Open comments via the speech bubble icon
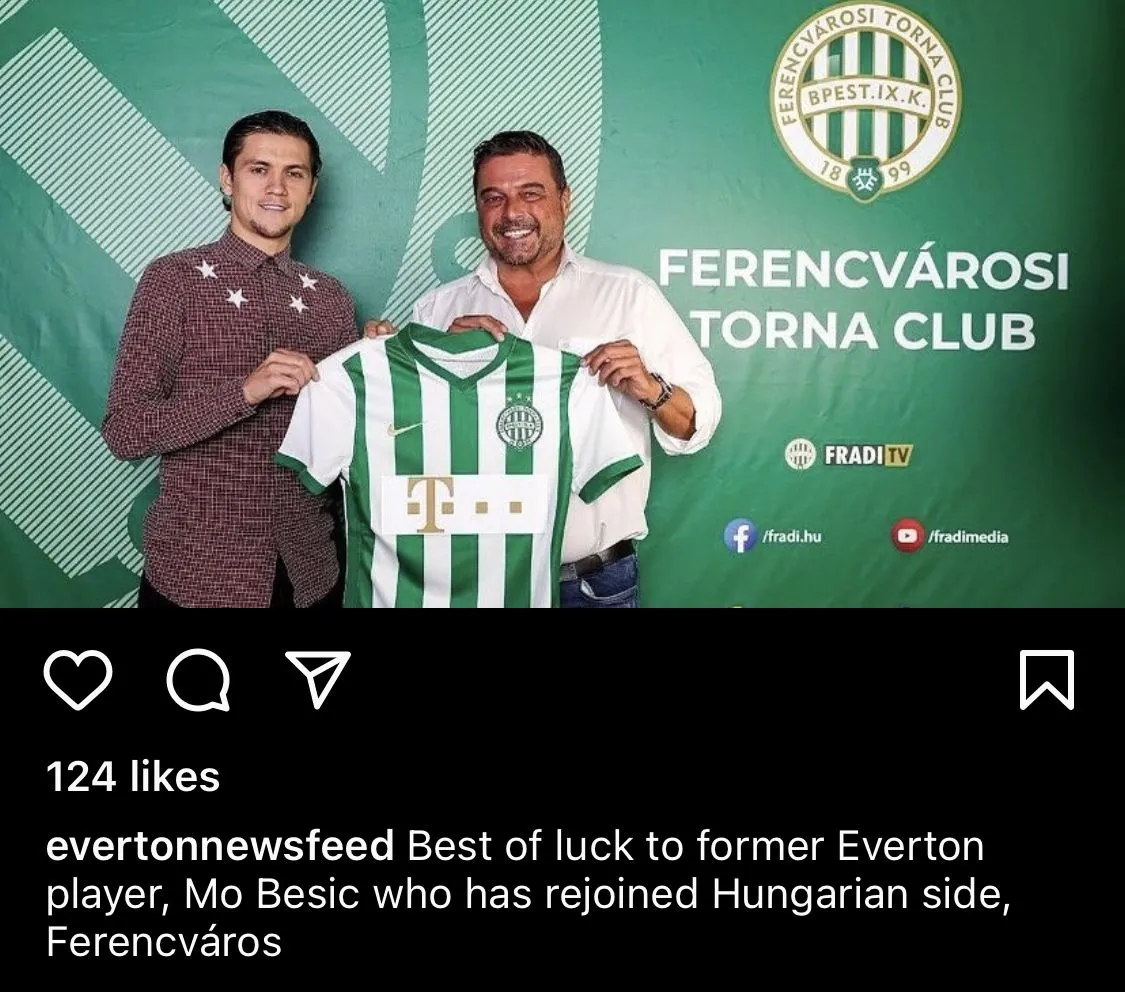1125x992 pixels. tap(199, 679)
